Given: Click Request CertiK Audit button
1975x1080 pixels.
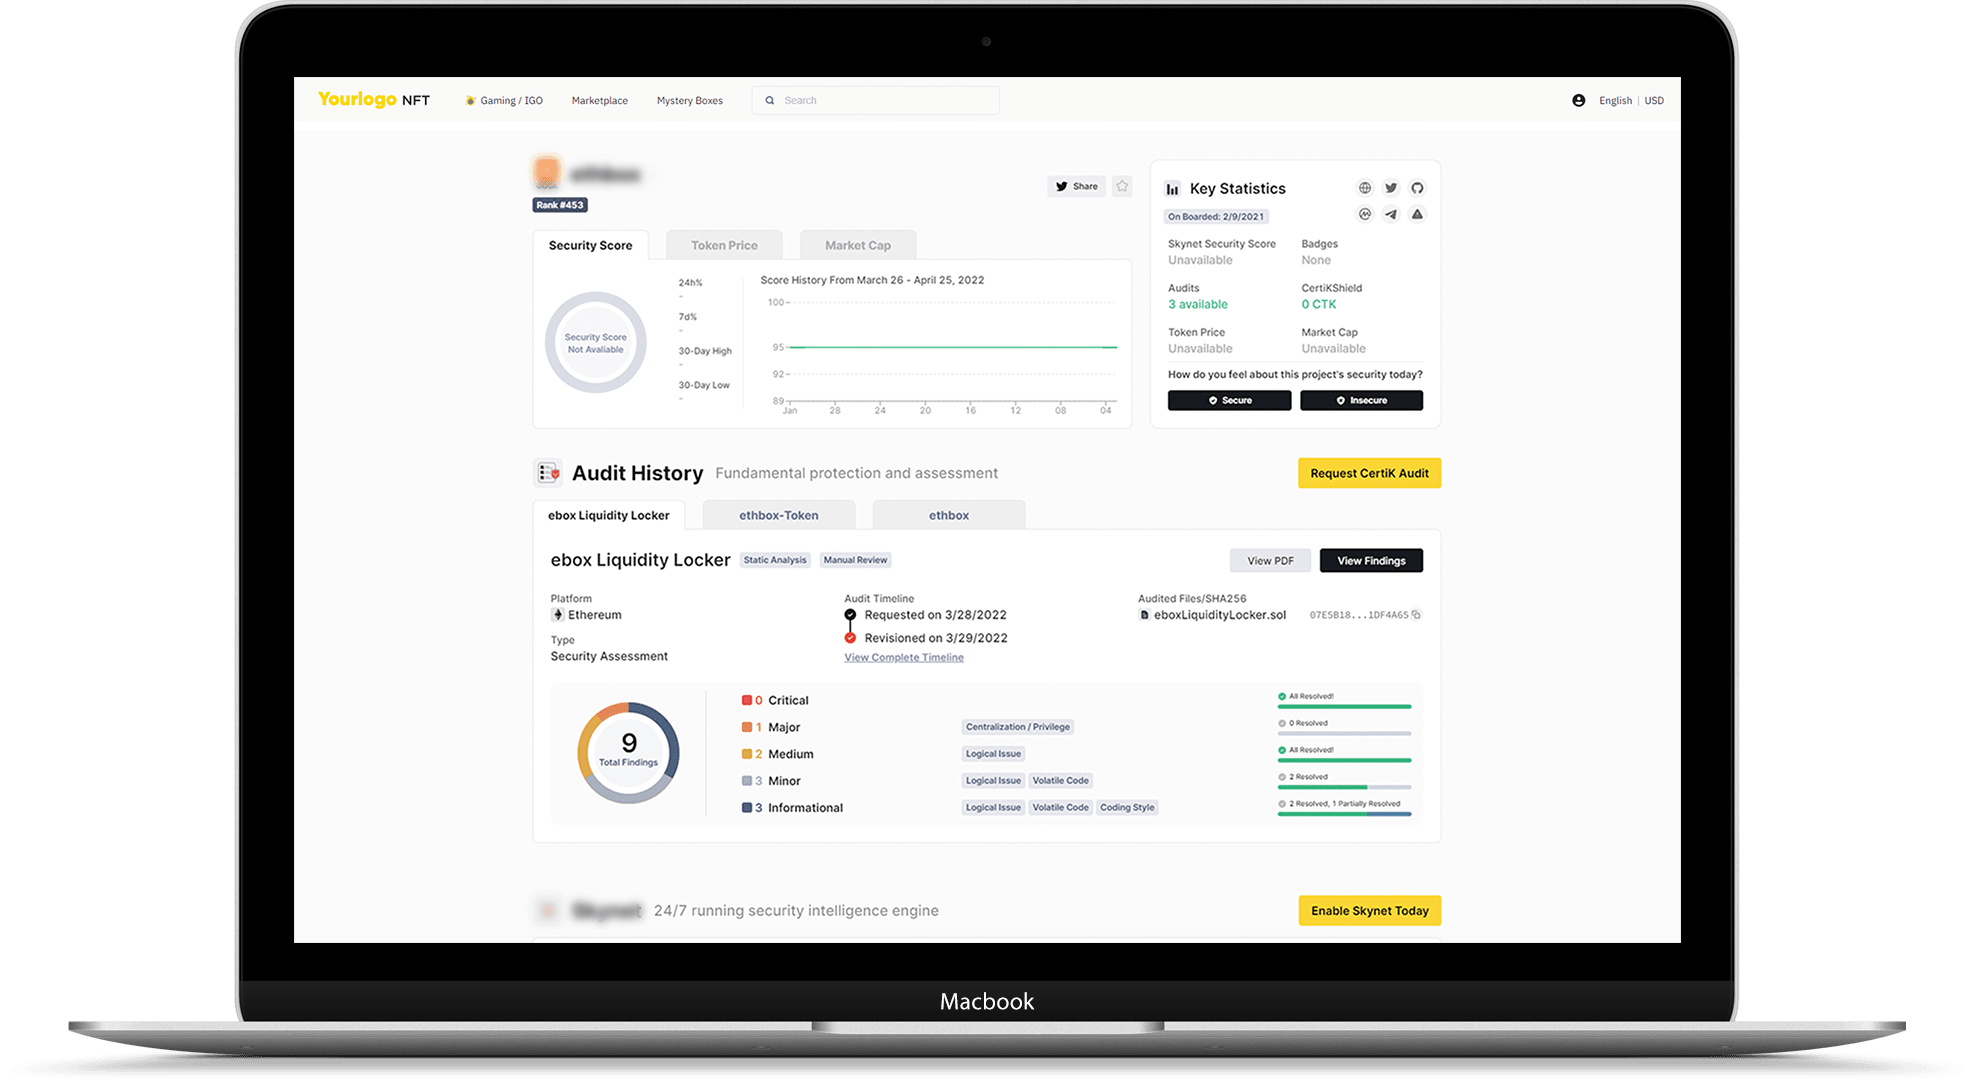Looking at the screenshot, I should pyautogui.click(x=1367, y=472).
